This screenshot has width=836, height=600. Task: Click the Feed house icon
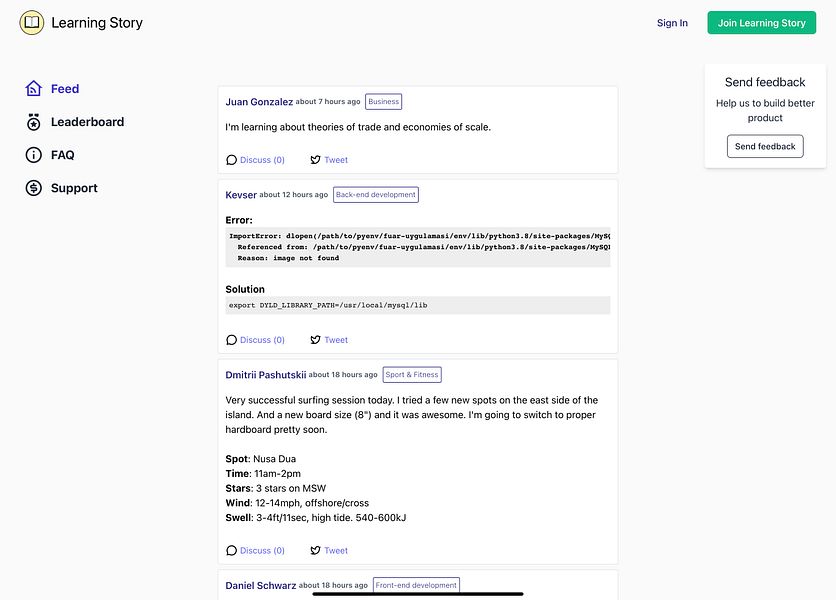pos(34,89)
